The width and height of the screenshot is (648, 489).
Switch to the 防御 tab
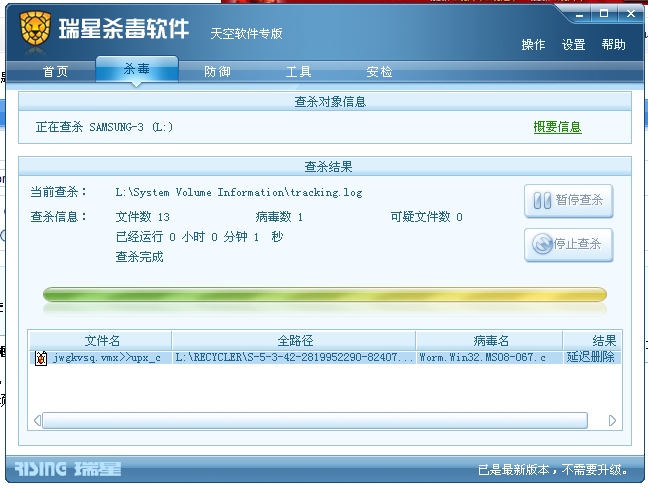(x=217, y=72)
